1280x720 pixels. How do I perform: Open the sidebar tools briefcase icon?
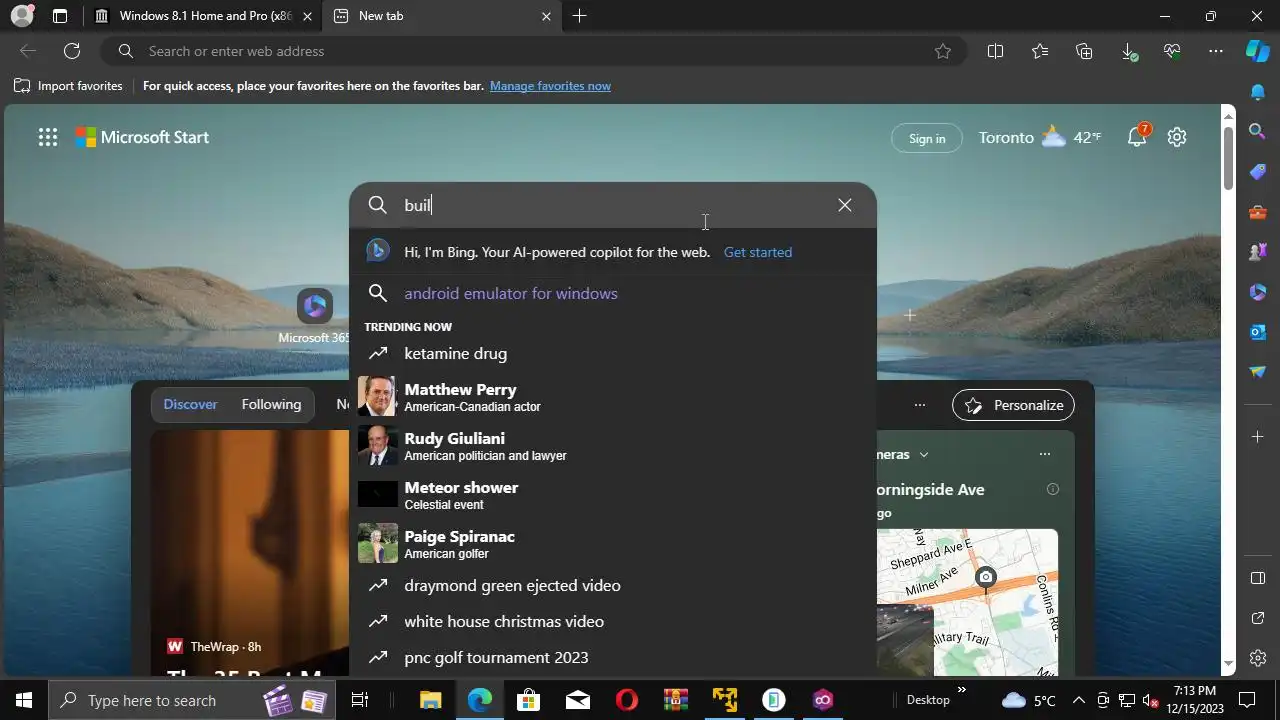coord(1258,211)
